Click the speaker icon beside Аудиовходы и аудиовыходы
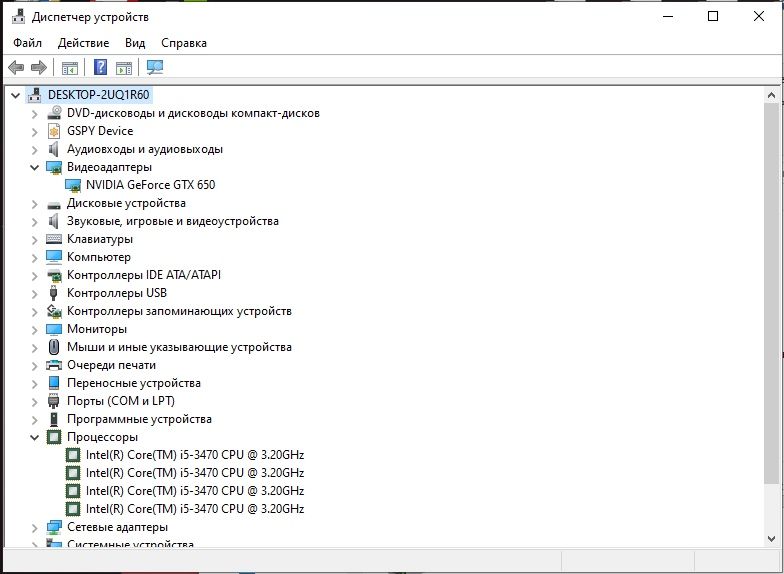The image size is (784, 574). click(54, 149)
